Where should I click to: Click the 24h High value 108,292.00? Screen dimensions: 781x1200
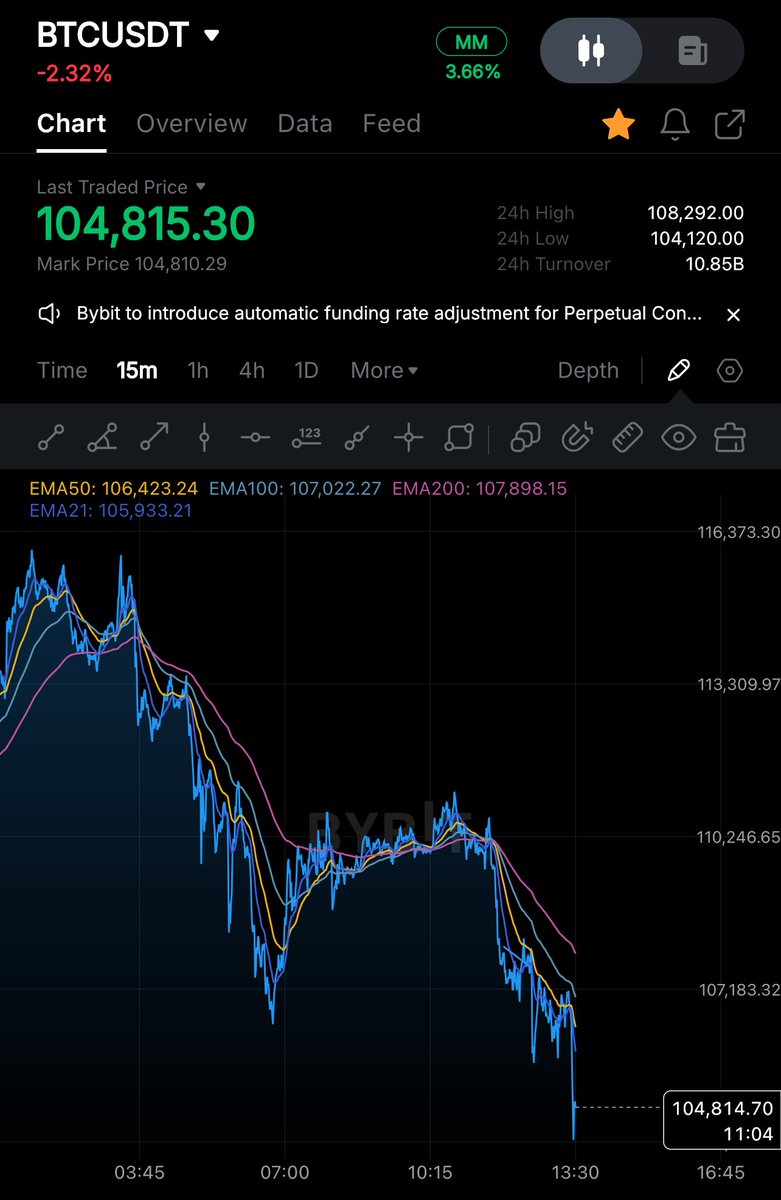695,213
